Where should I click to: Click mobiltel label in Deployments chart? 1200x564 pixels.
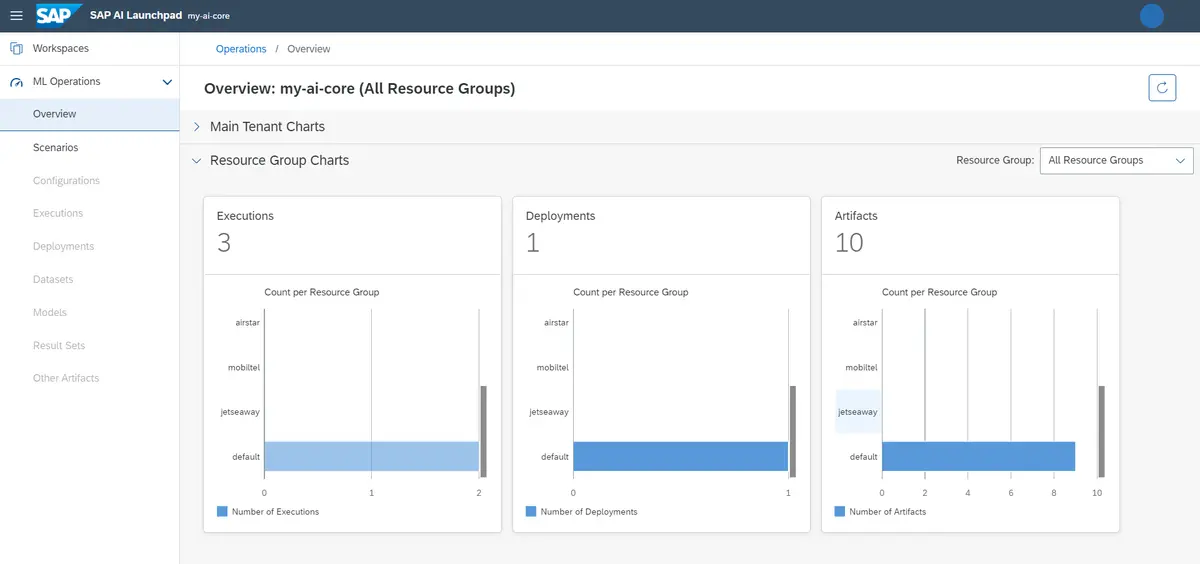[x=552, y=368]
